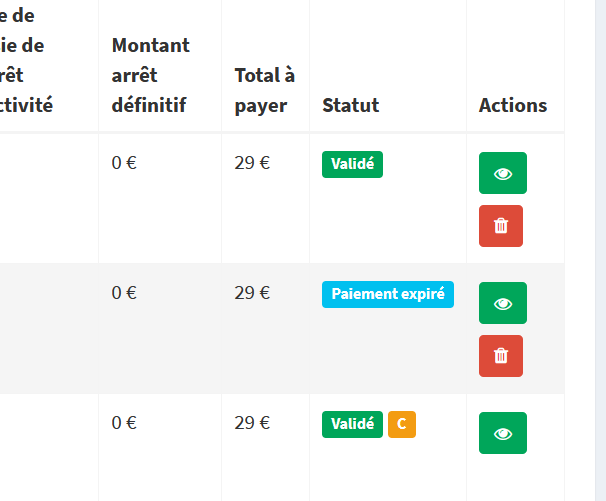Delete the Paiement expiré row
Viewport: 606px width, 501px height.
(501, 356)
